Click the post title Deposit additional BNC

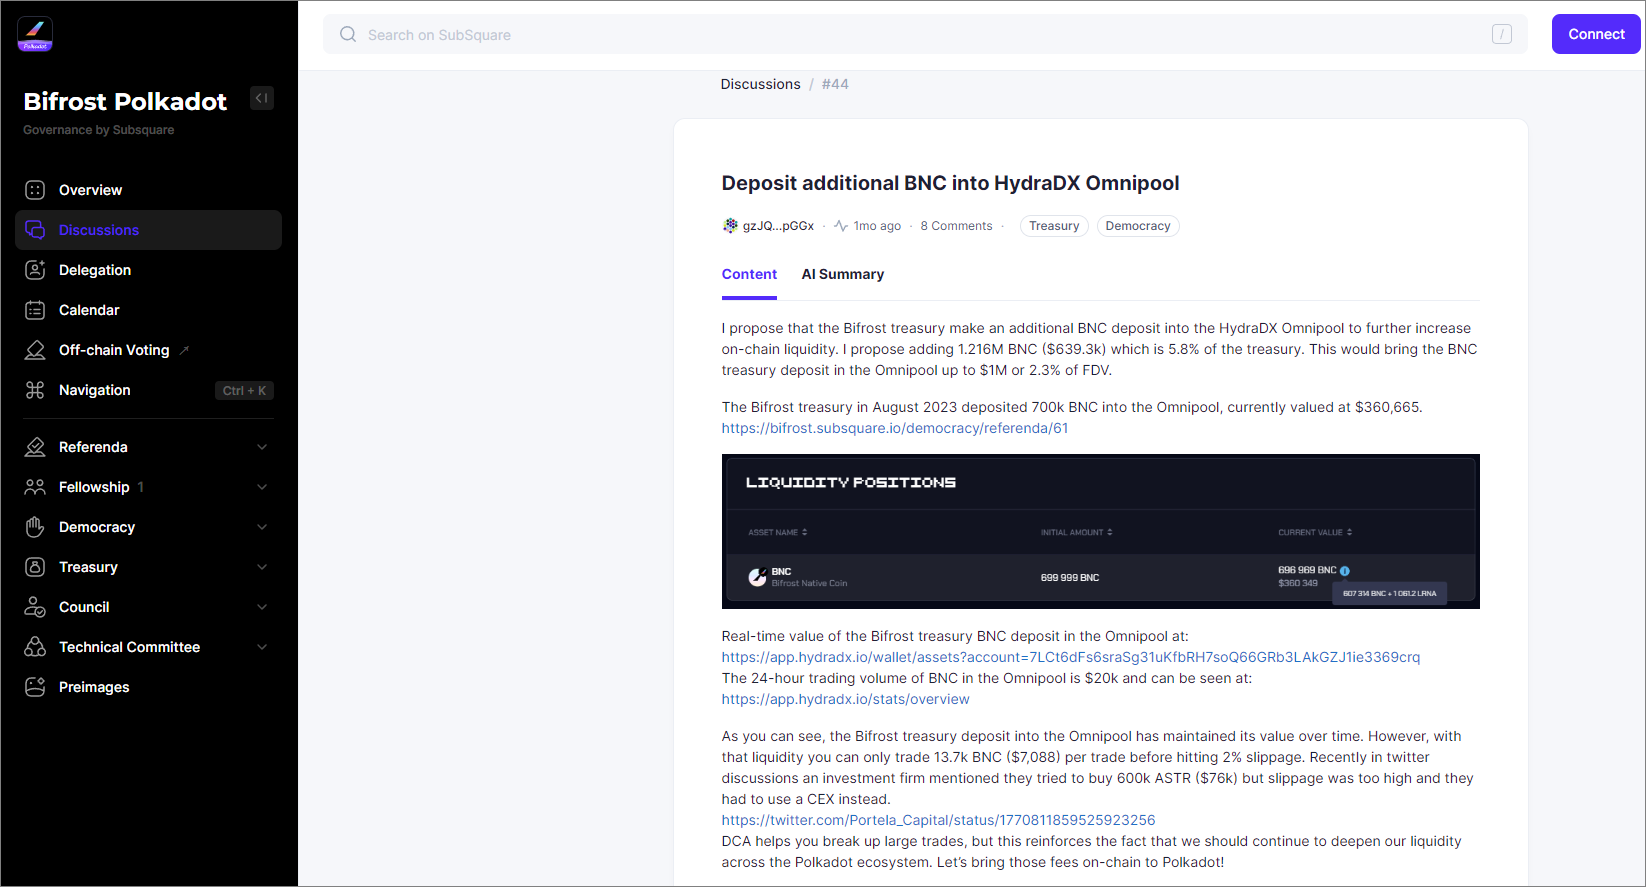pyautogui.click(x=950, y=183)
